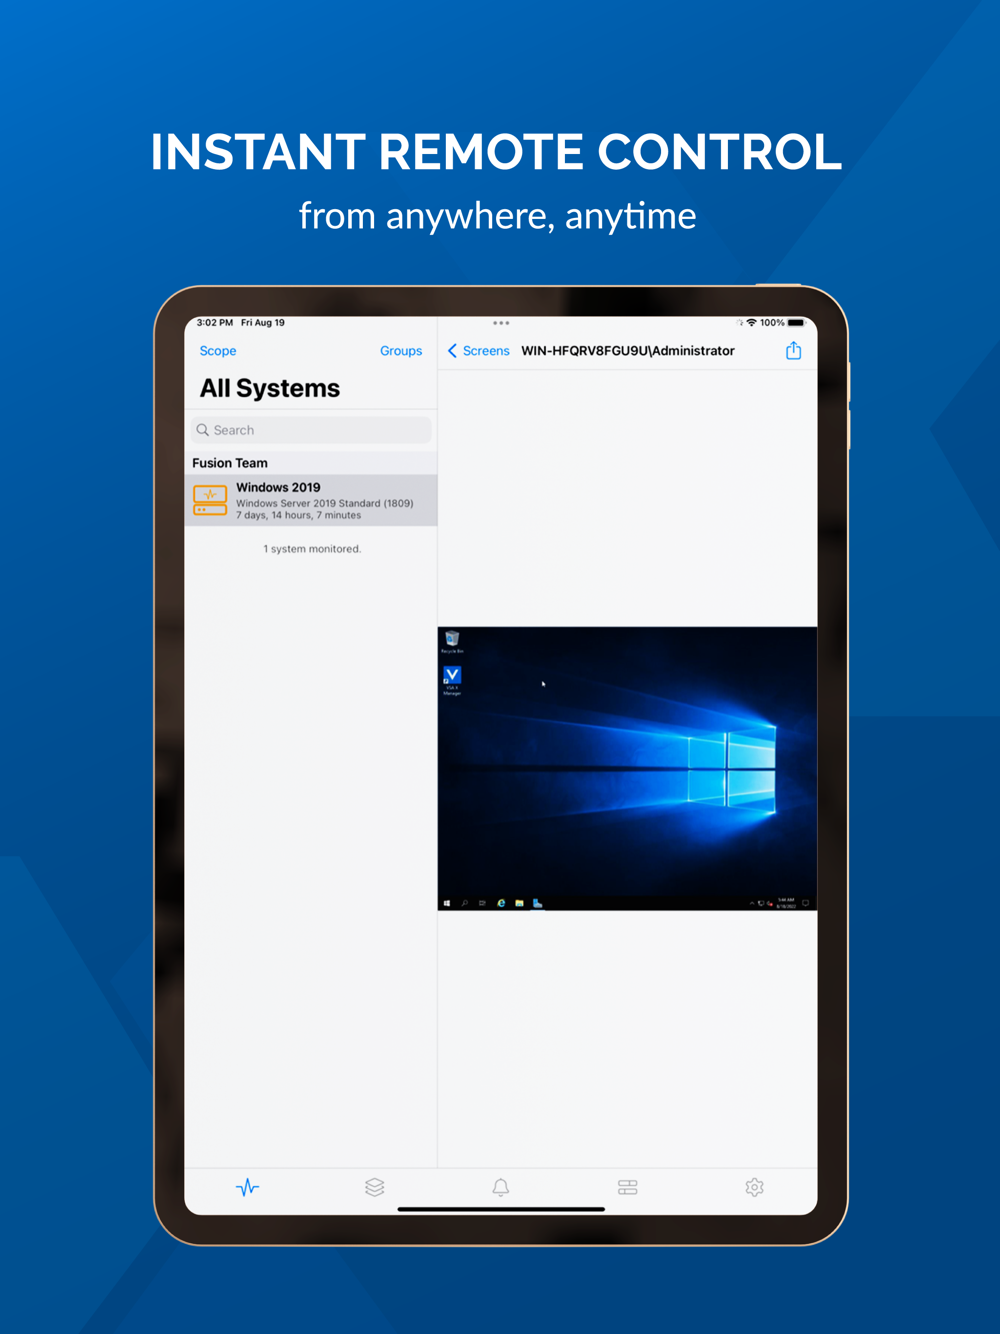Open File Explorer on remote taskbar
The image size is (1000, 1334).
click(519, 903)
